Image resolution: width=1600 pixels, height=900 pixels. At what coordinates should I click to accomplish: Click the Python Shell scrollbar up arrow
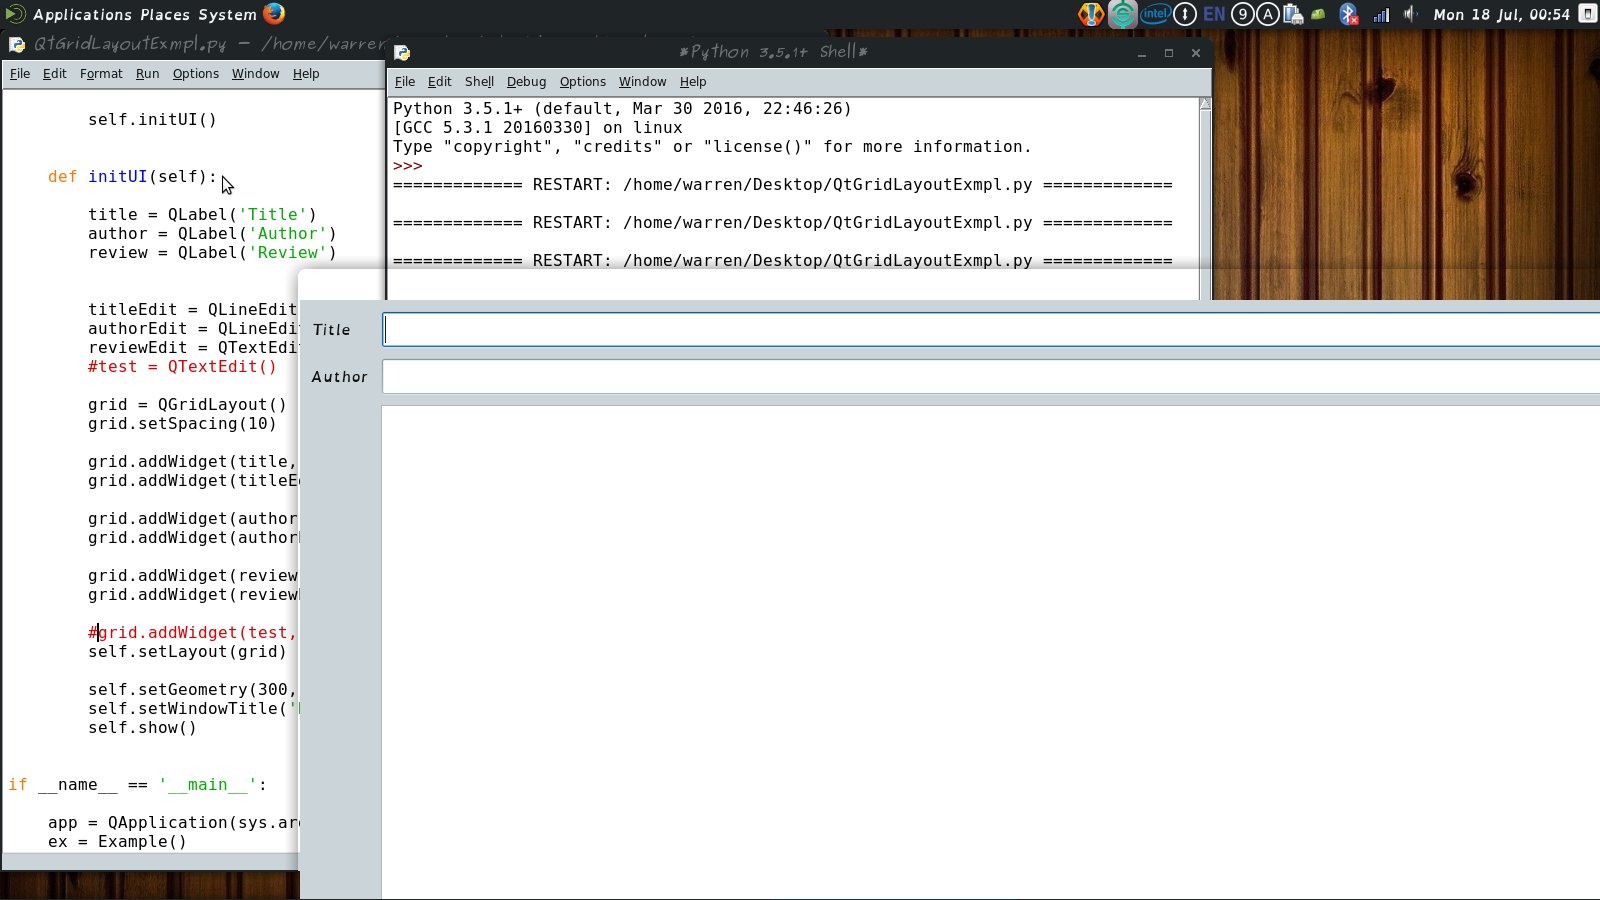coord(1205,103)
